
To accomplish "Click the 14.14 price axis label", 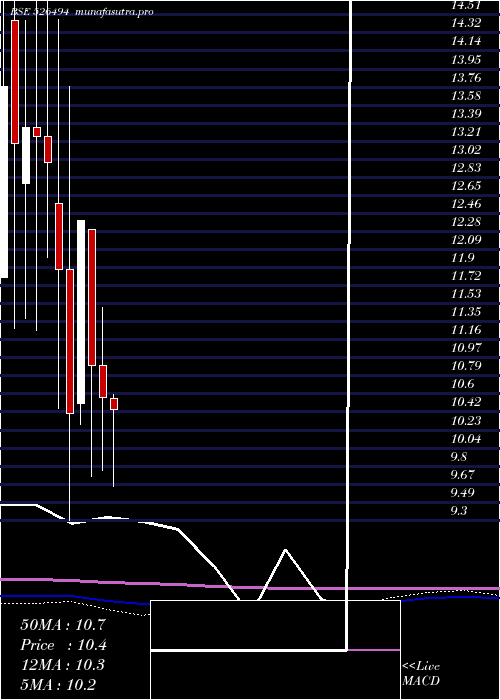I will [466, 42].
